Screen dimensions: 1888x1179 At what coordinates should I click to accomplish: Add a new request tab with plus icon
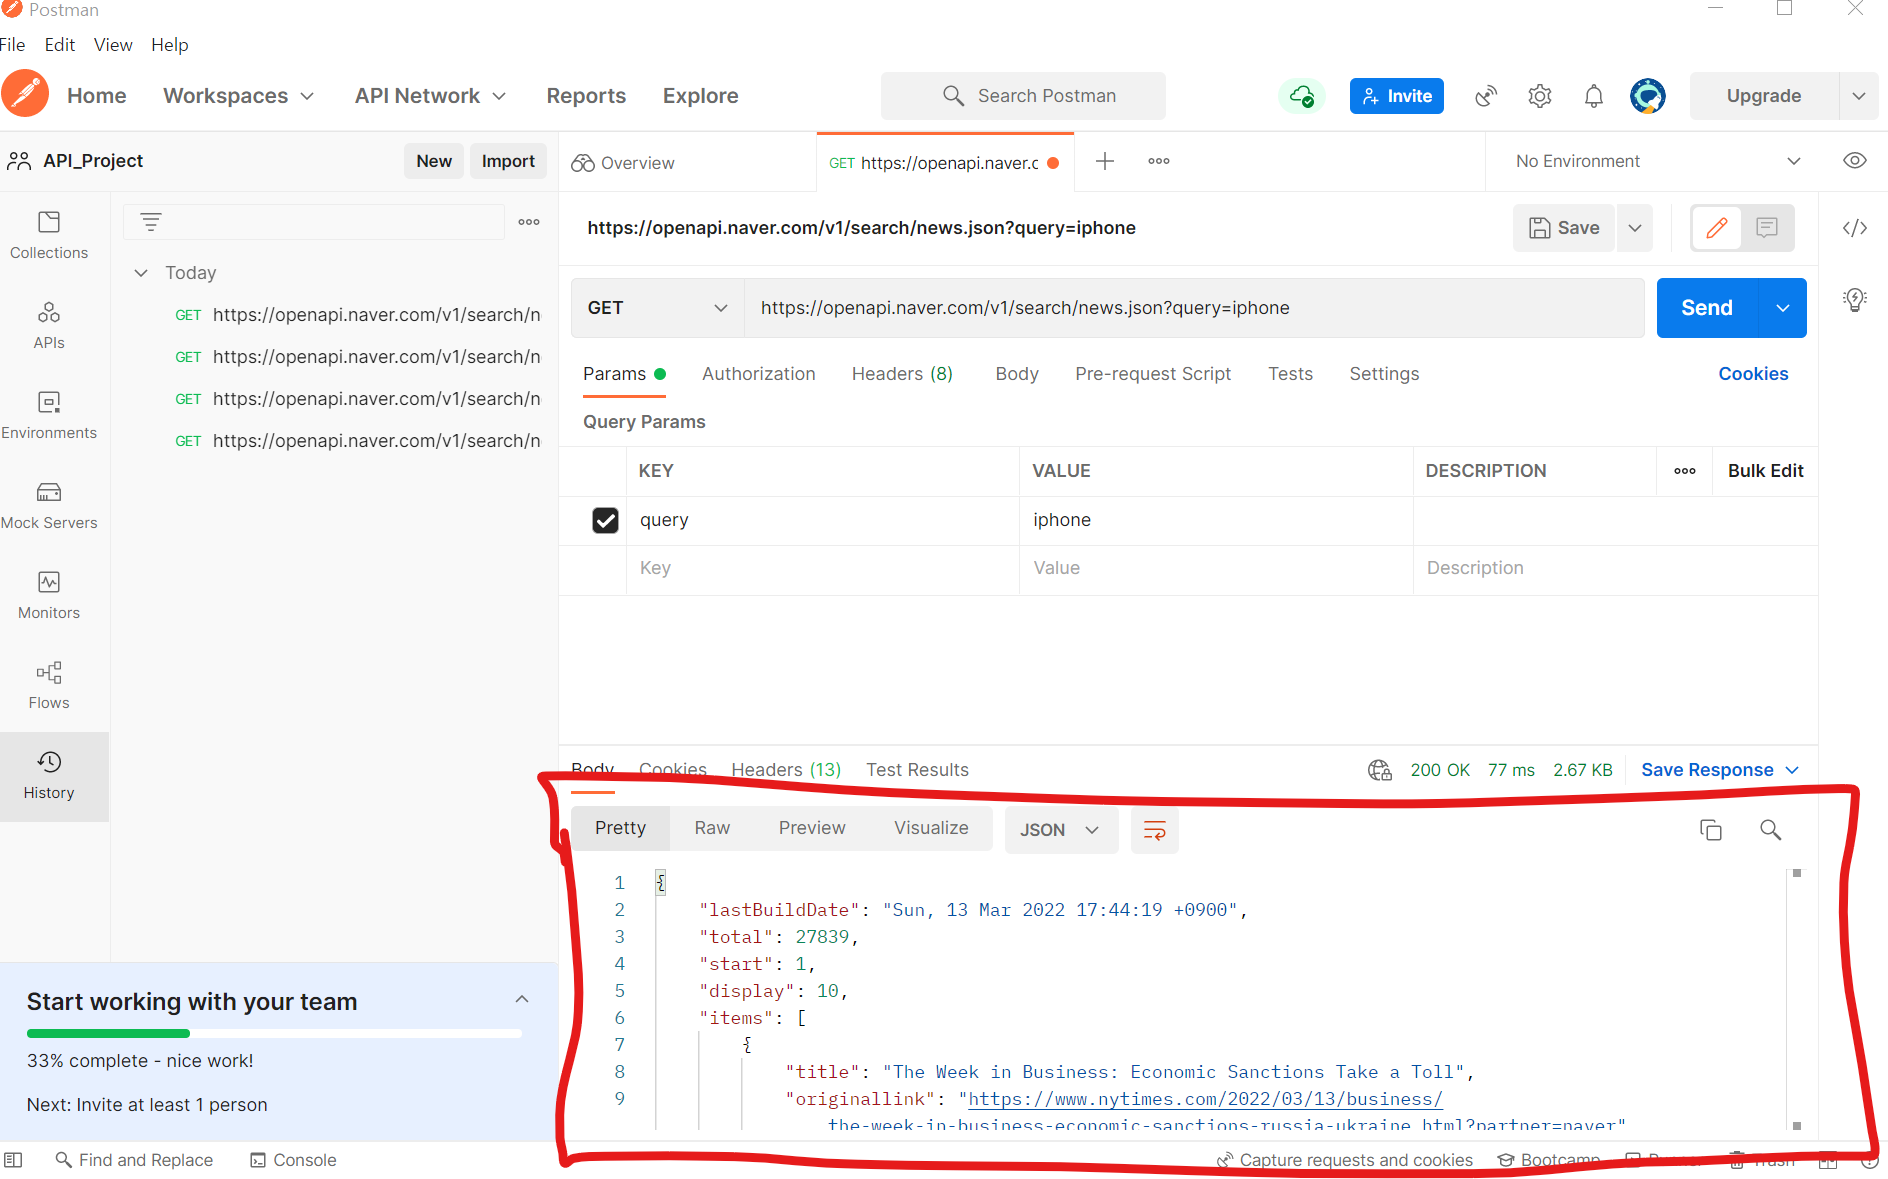coord(1105,161)
